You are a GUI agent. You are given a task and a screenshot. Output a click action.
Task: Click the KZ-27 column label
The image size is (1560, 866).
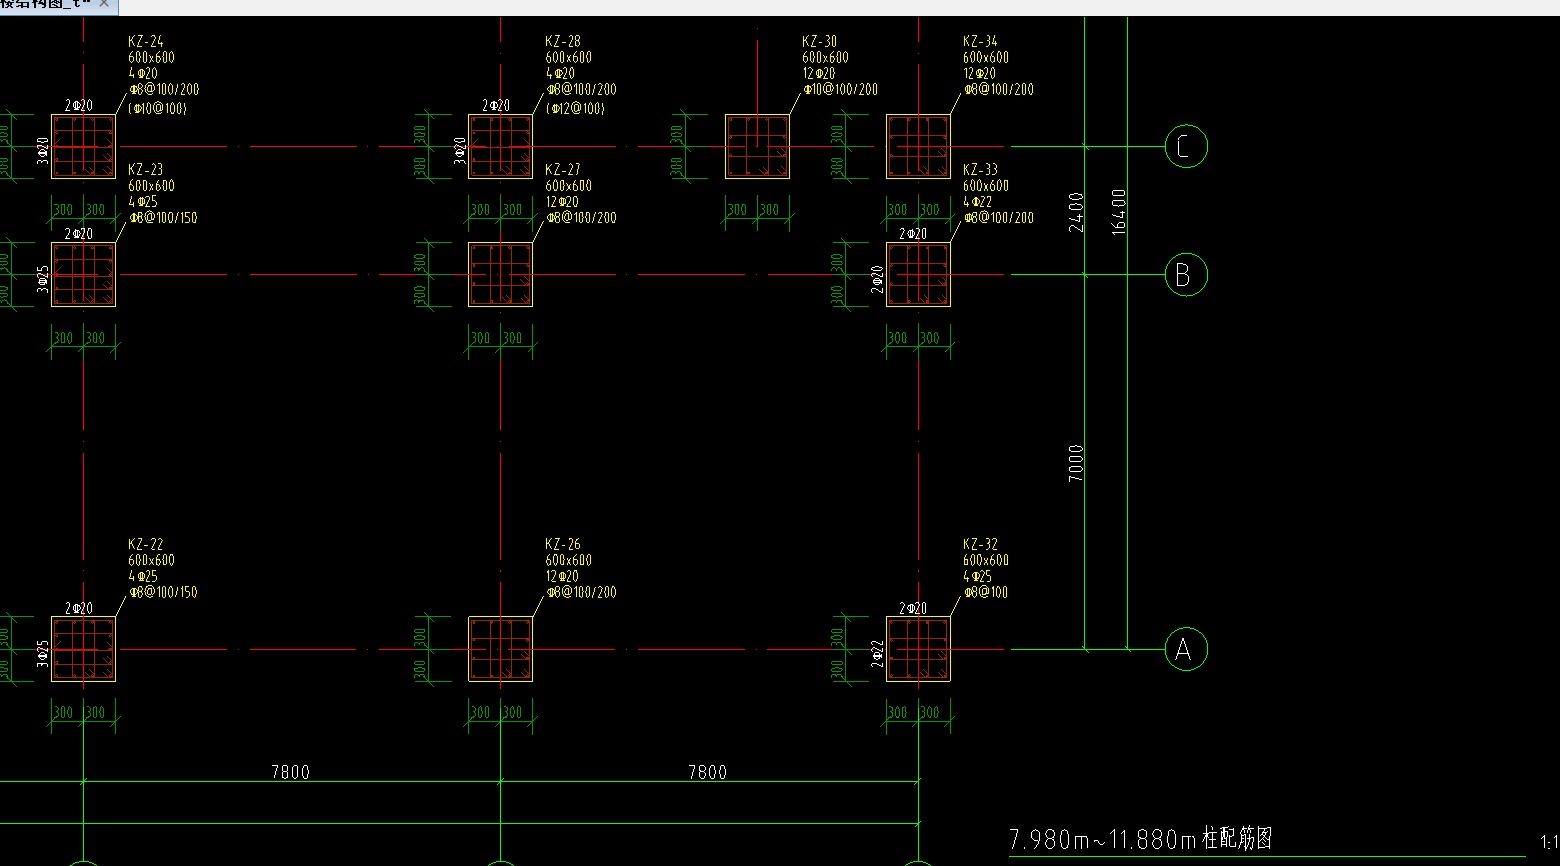pyautogui.click(x=563, y=170)
